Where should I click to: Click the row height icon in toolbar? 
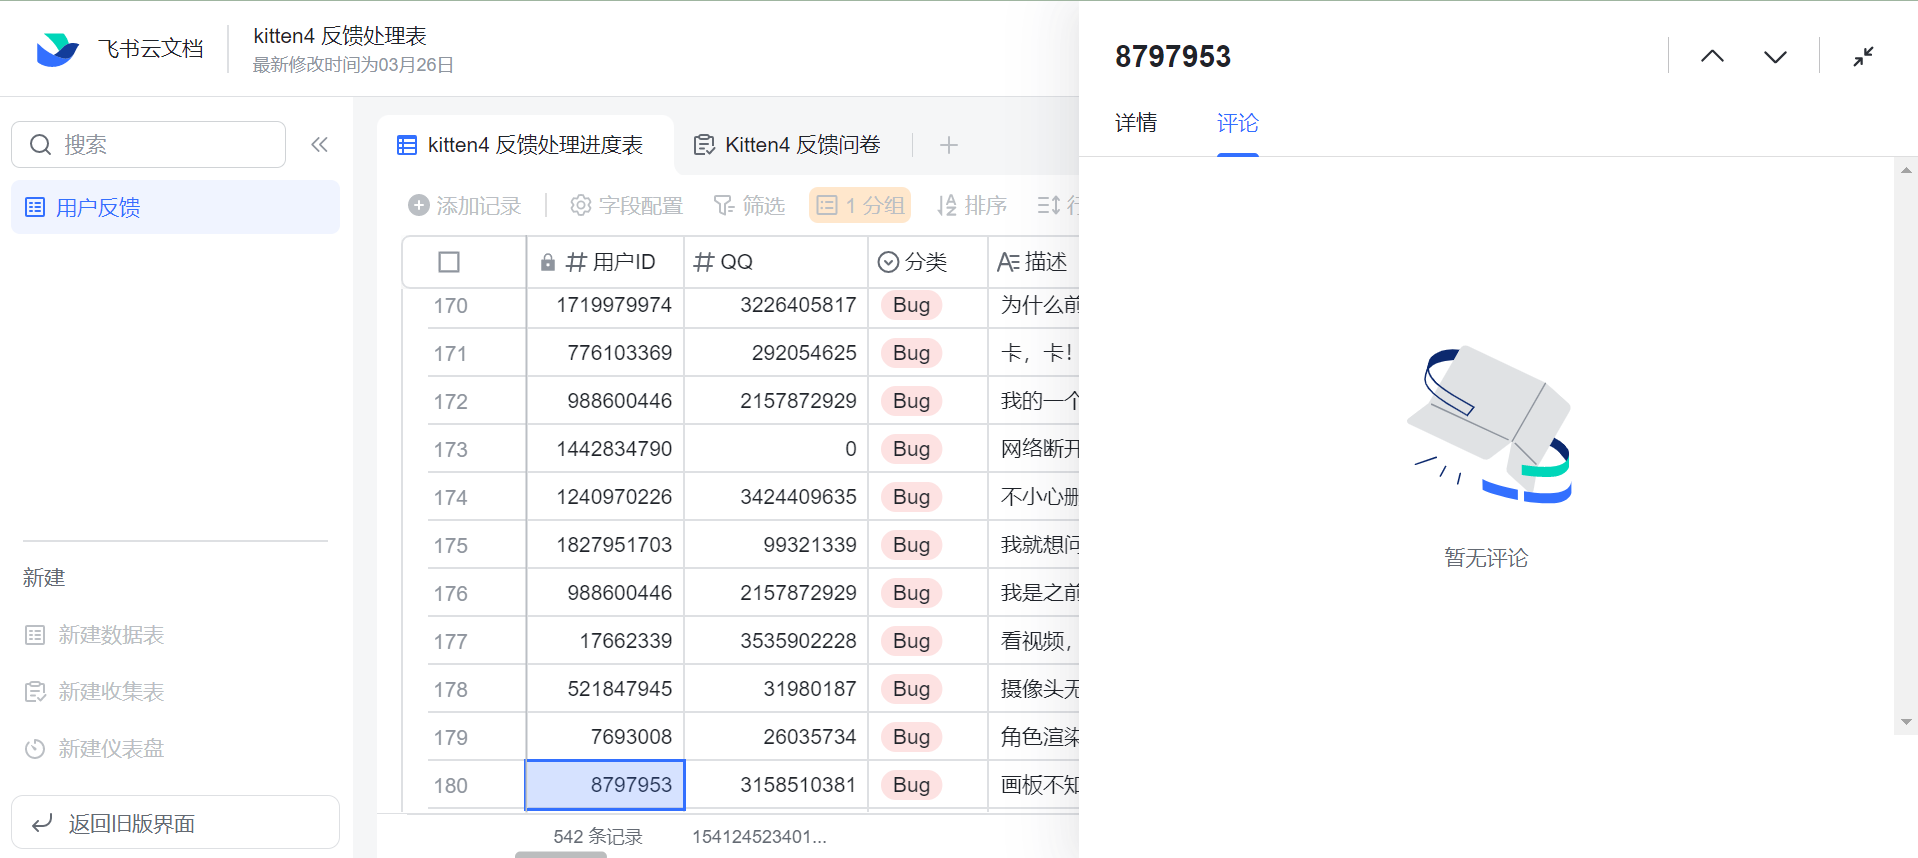[1049, 205]
